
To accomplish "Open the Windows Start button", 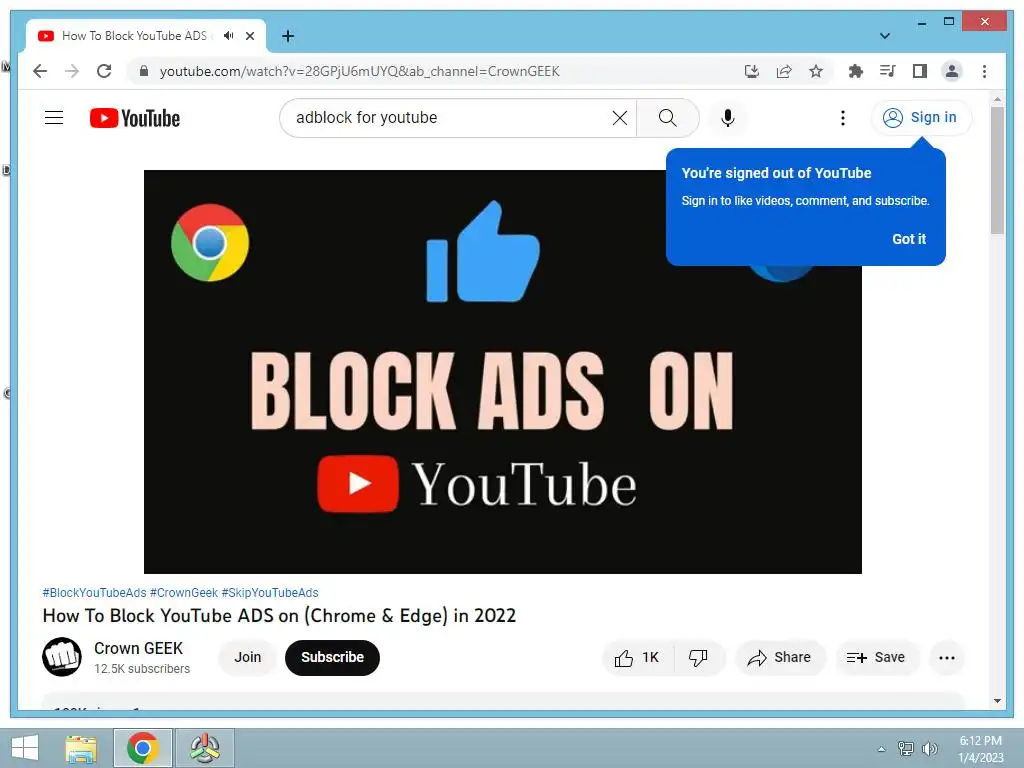I will [25, 748].
